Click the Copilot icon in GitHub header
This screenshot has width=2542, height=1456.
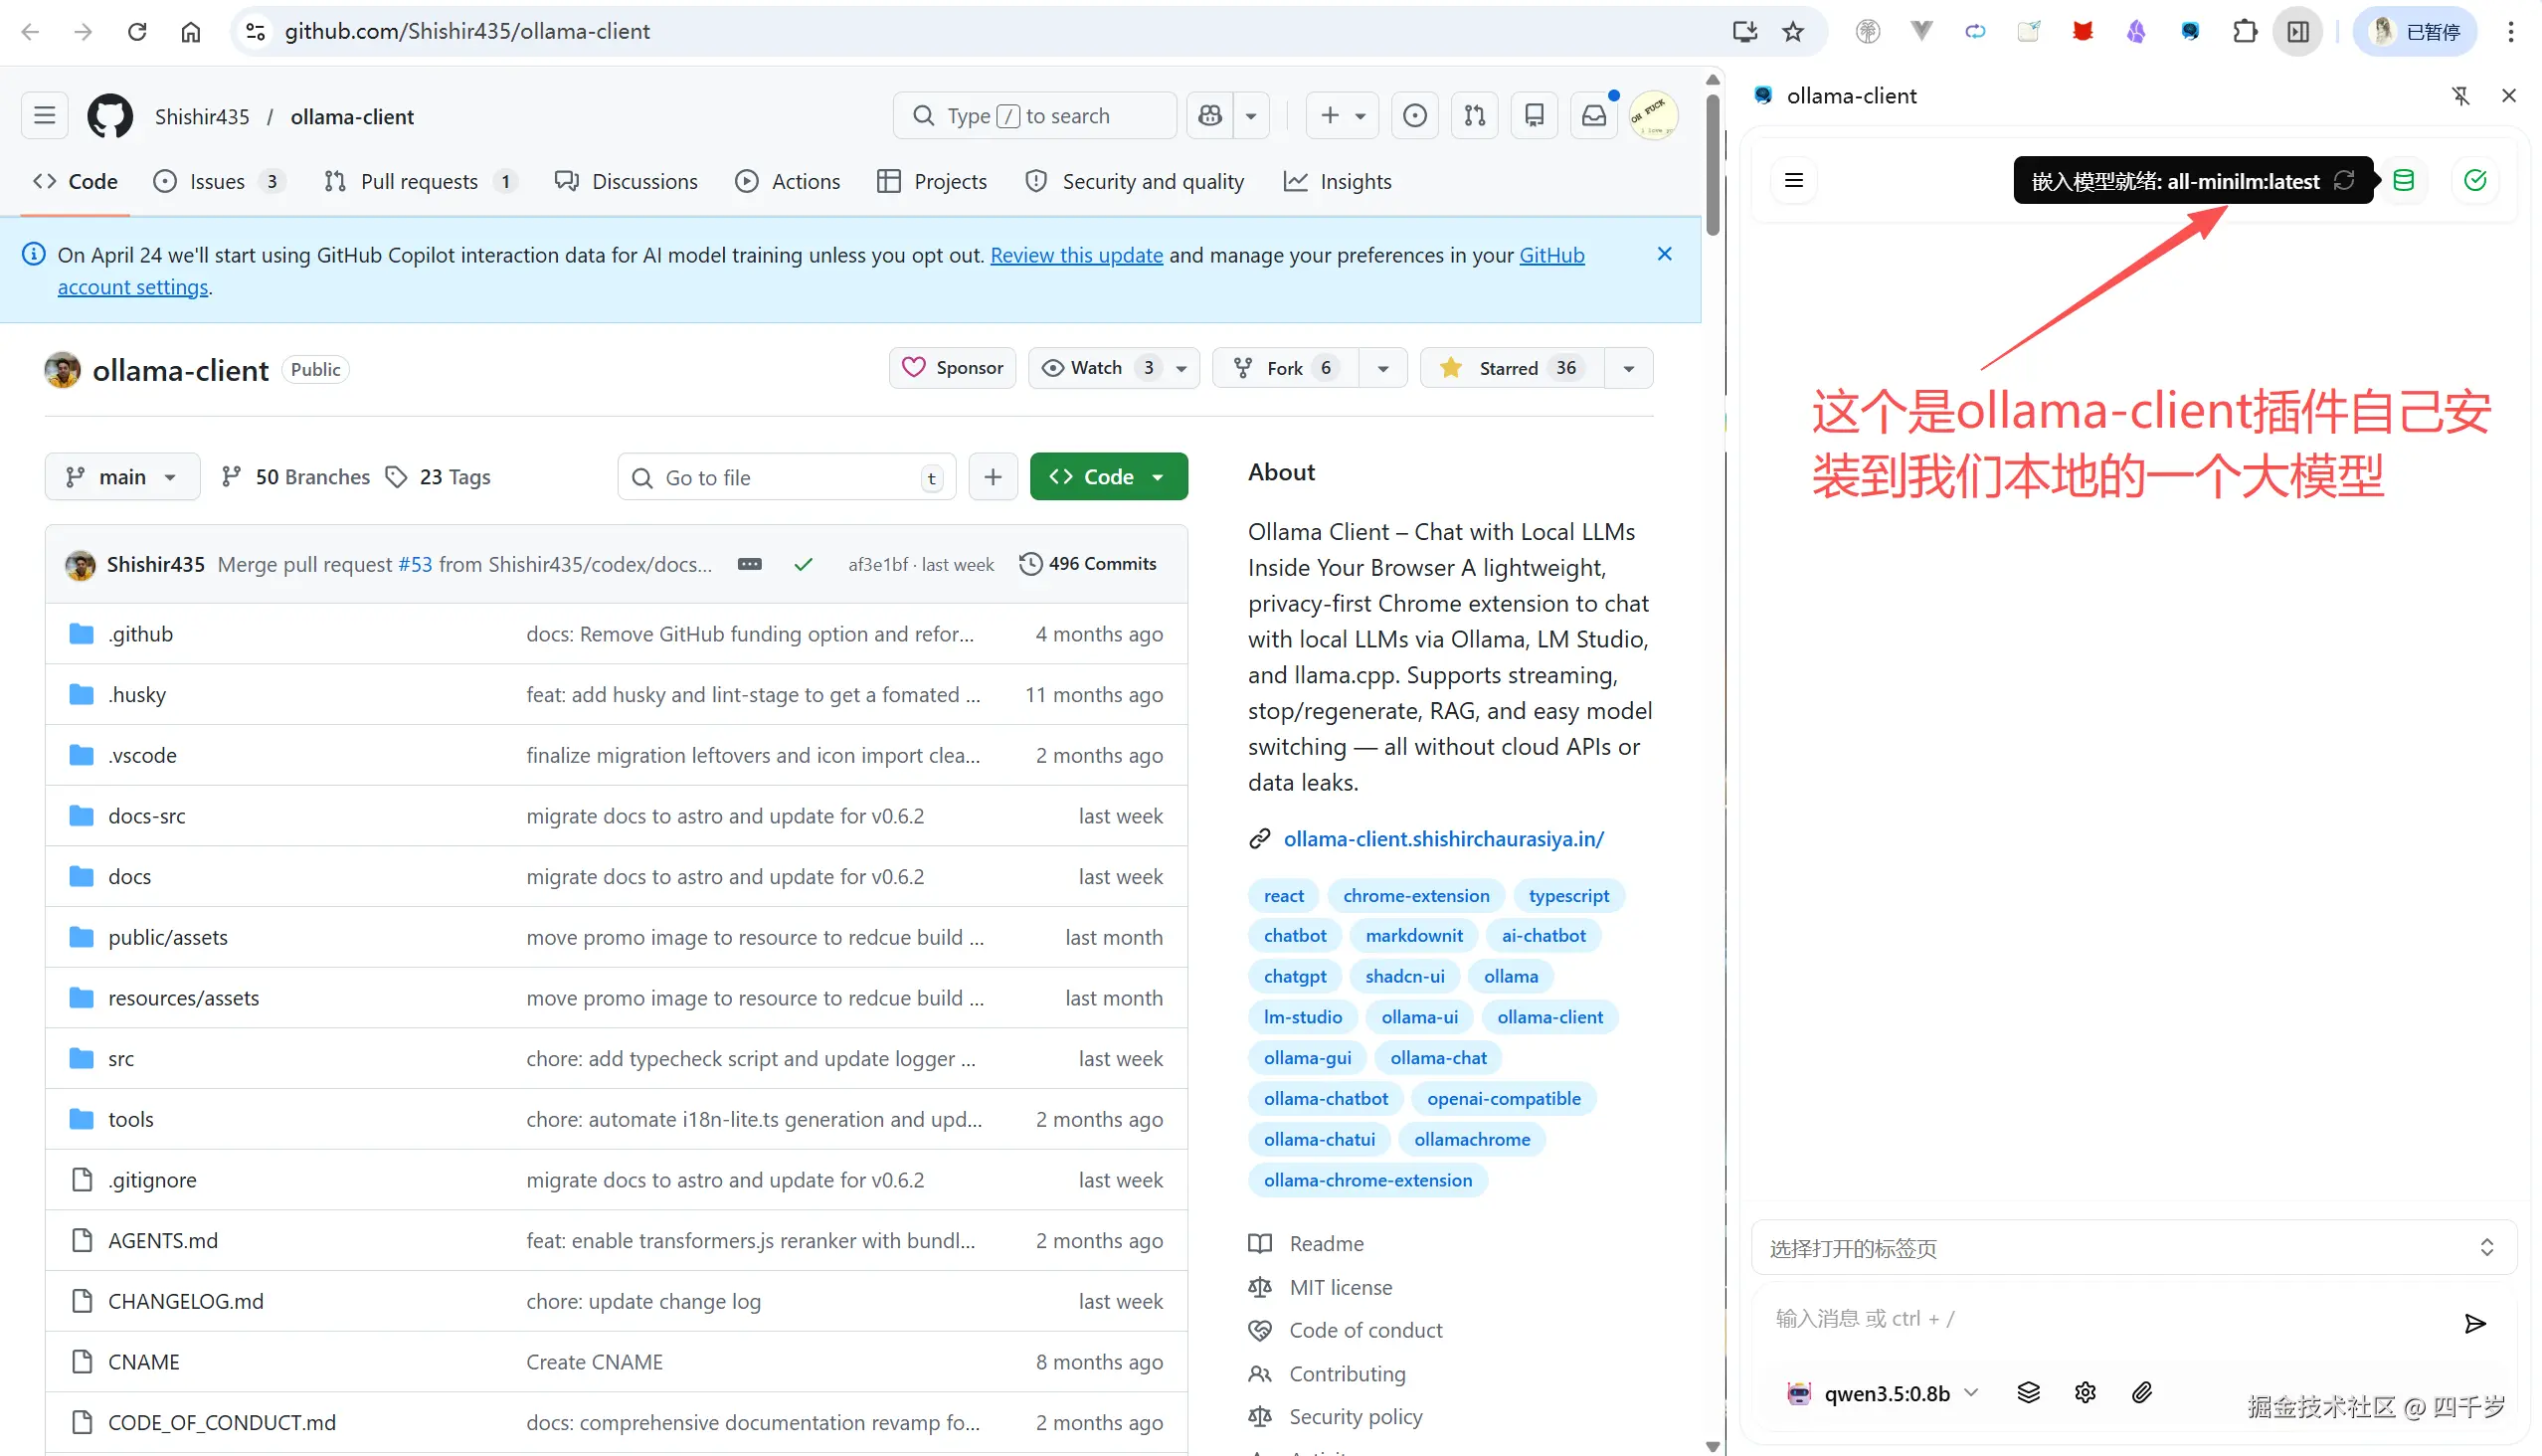[x=1210, y=116]
